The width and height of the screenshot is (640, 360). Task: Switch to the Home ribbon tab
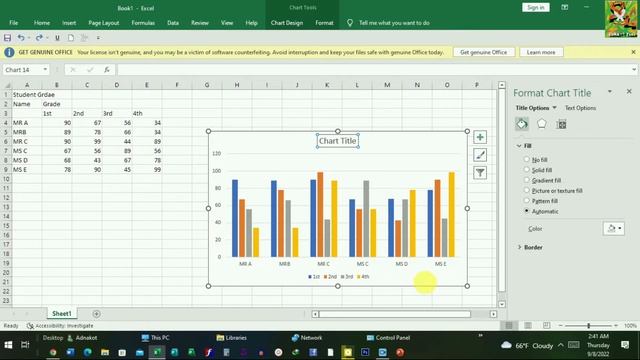[x=42, y=23]
